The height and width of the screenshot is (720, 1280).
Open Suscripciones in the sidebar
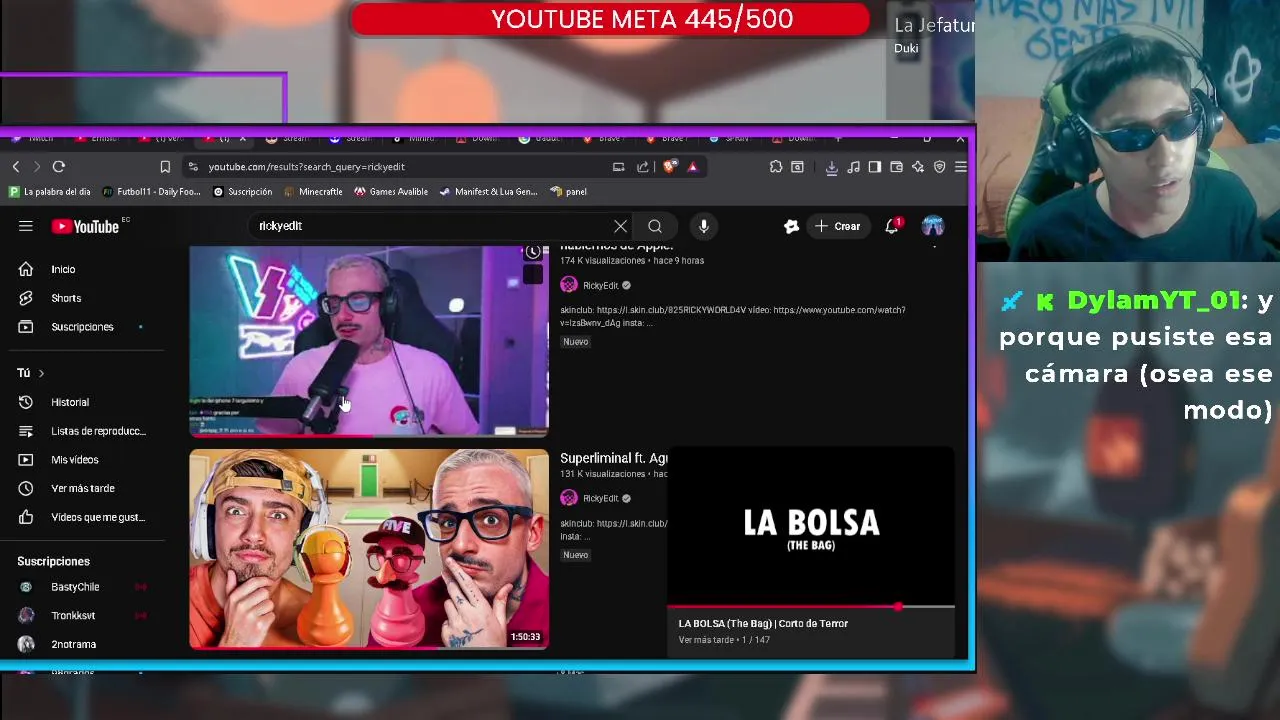tap(82, 327)
